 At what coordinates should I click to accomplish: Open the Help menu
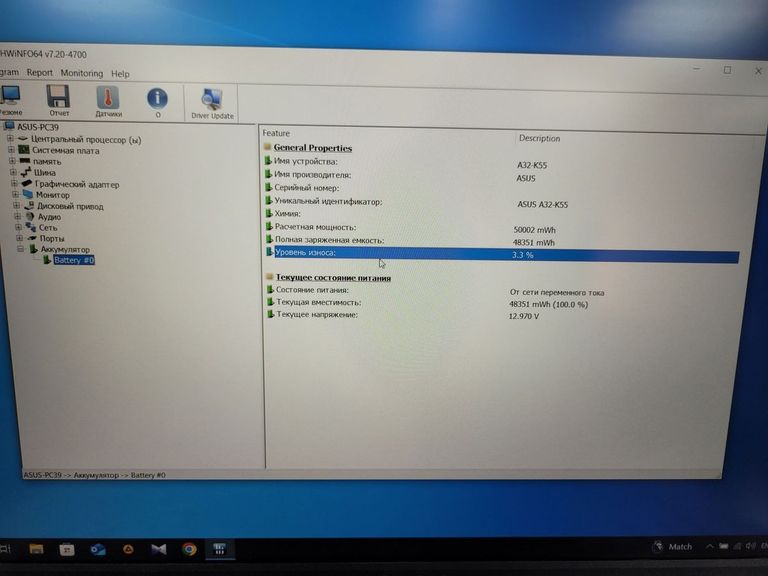pyautogui.click(x=120, y=74)
